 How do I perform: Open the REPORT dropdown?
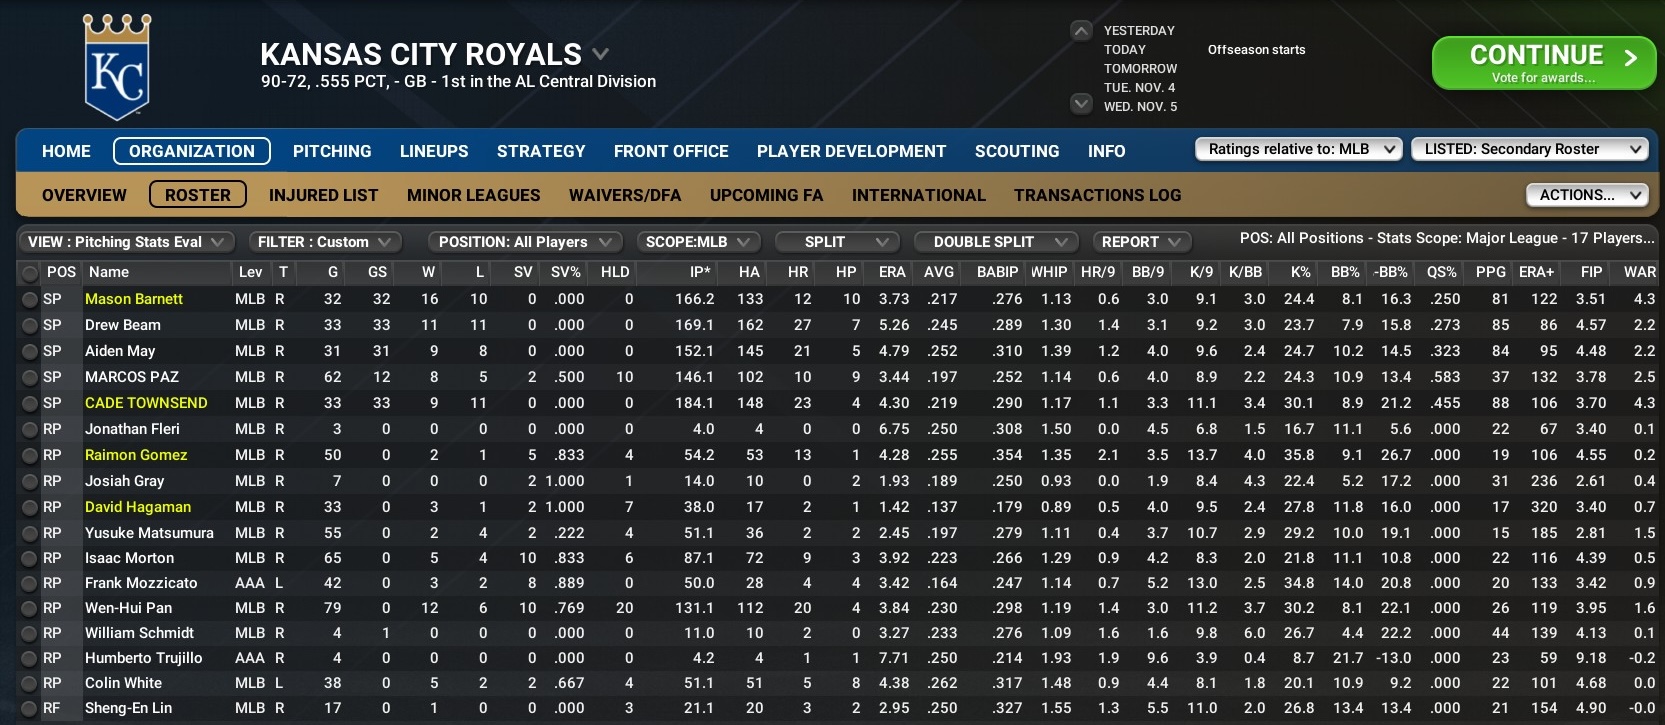point(1142,242)
